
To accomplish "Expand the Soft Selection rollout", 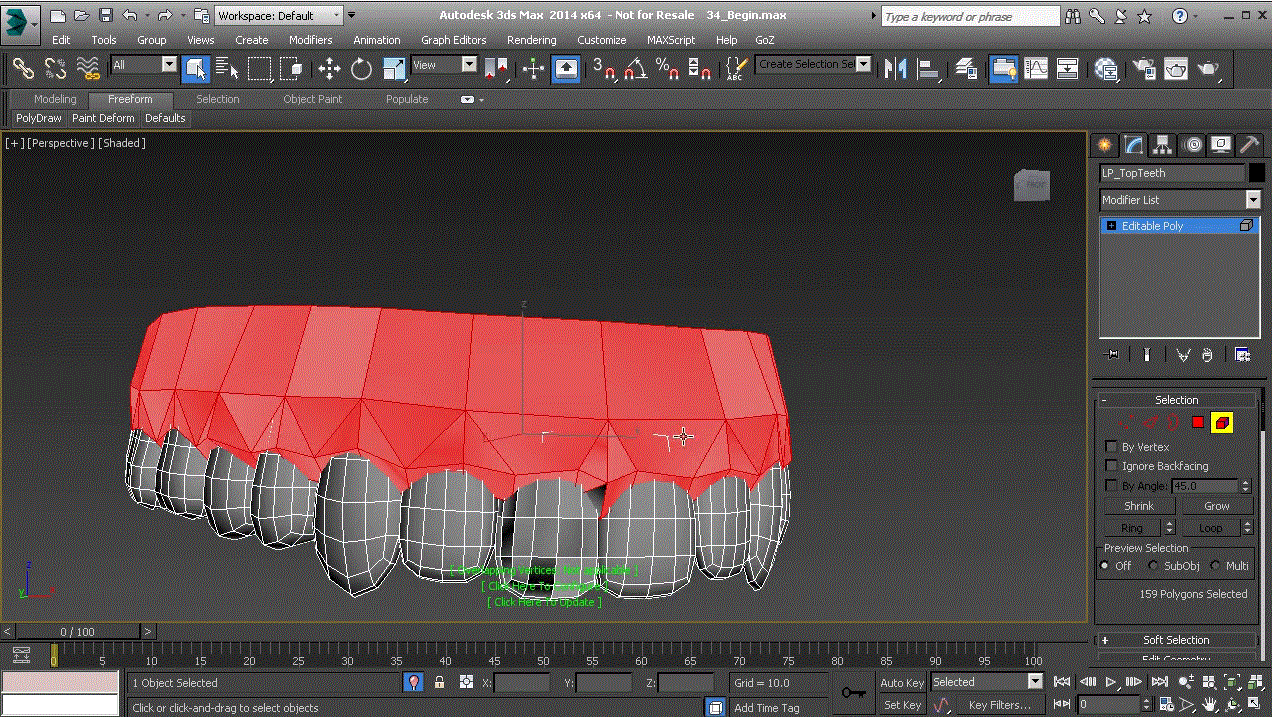I will (x=1176, y=640).
